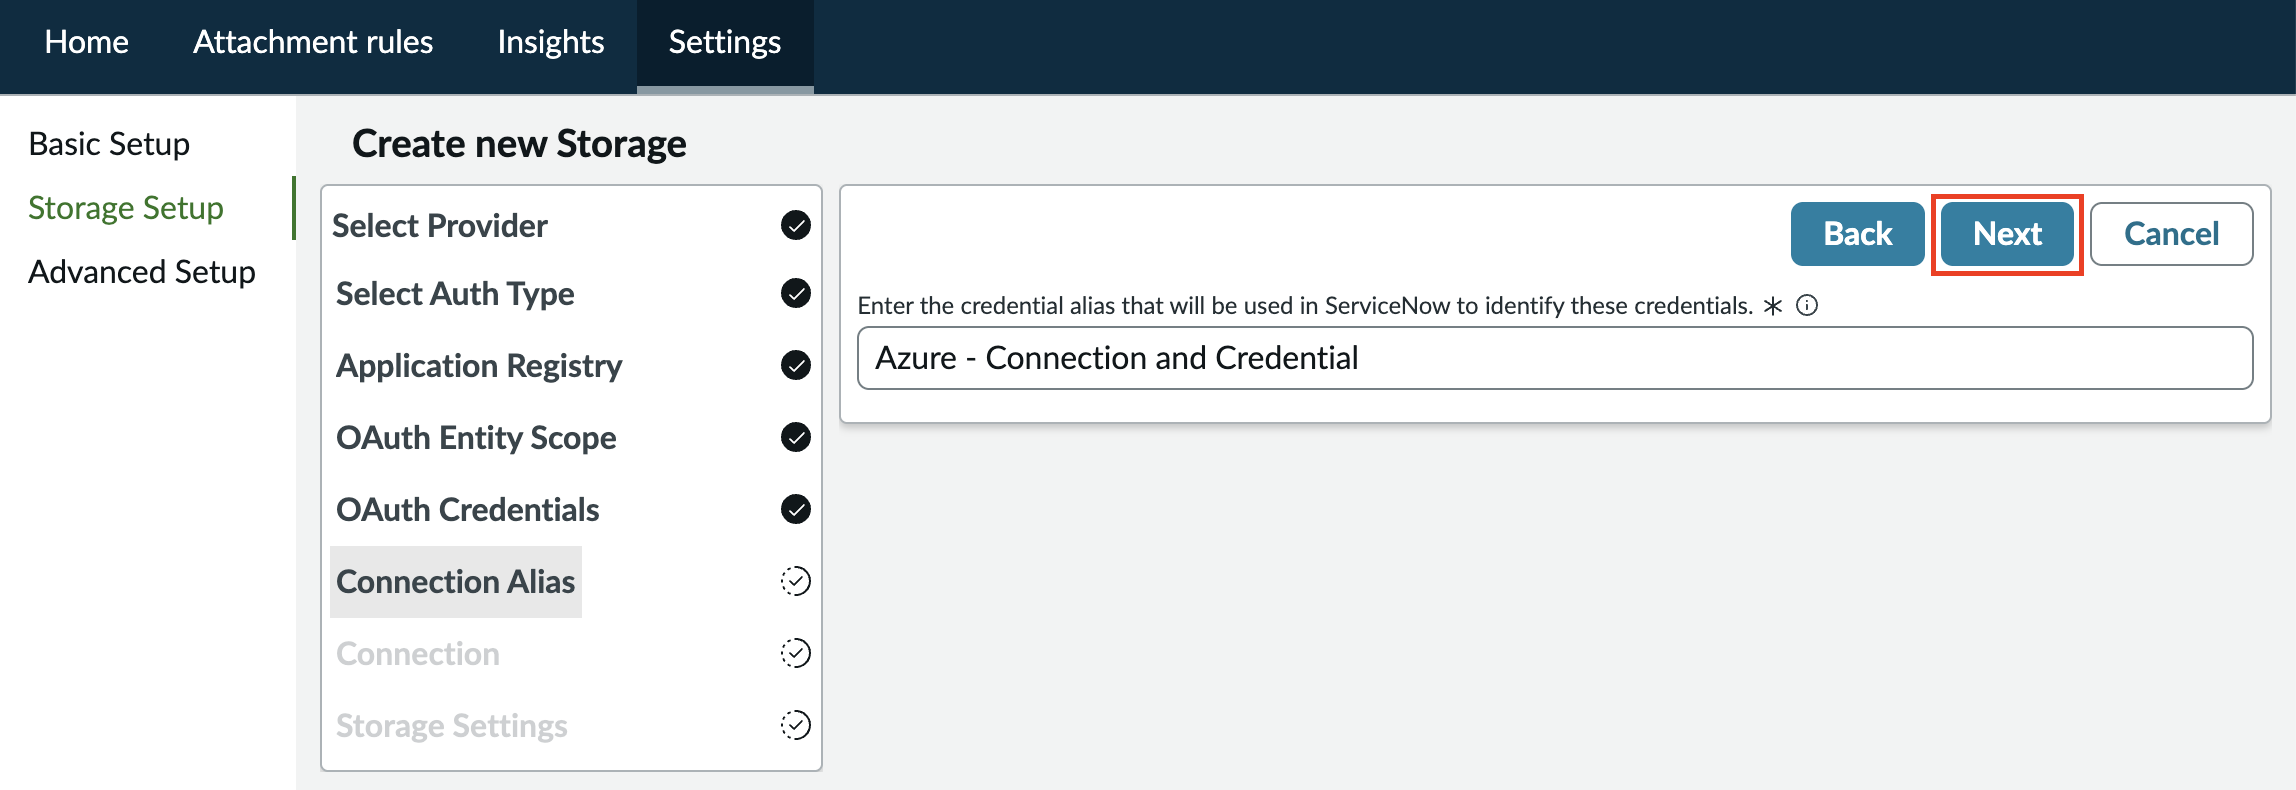The image size is (2296, 790).
Task: Open the OAuth Entity Scope step
Action: click(x=476, y=438)
